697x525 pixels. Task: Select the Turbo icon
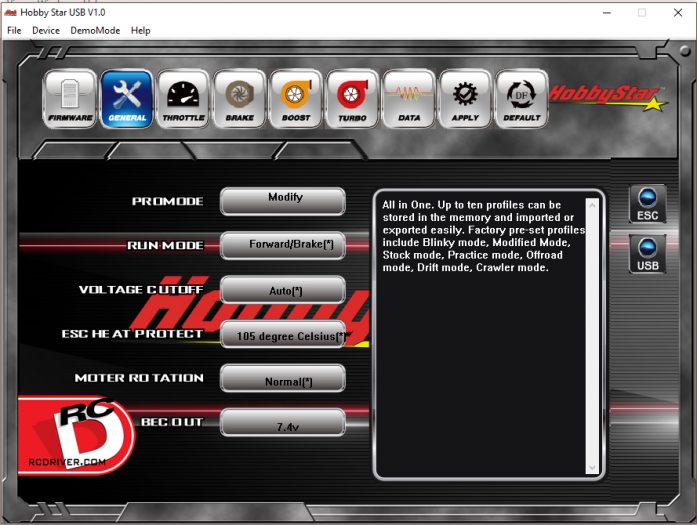coord(351,99)
